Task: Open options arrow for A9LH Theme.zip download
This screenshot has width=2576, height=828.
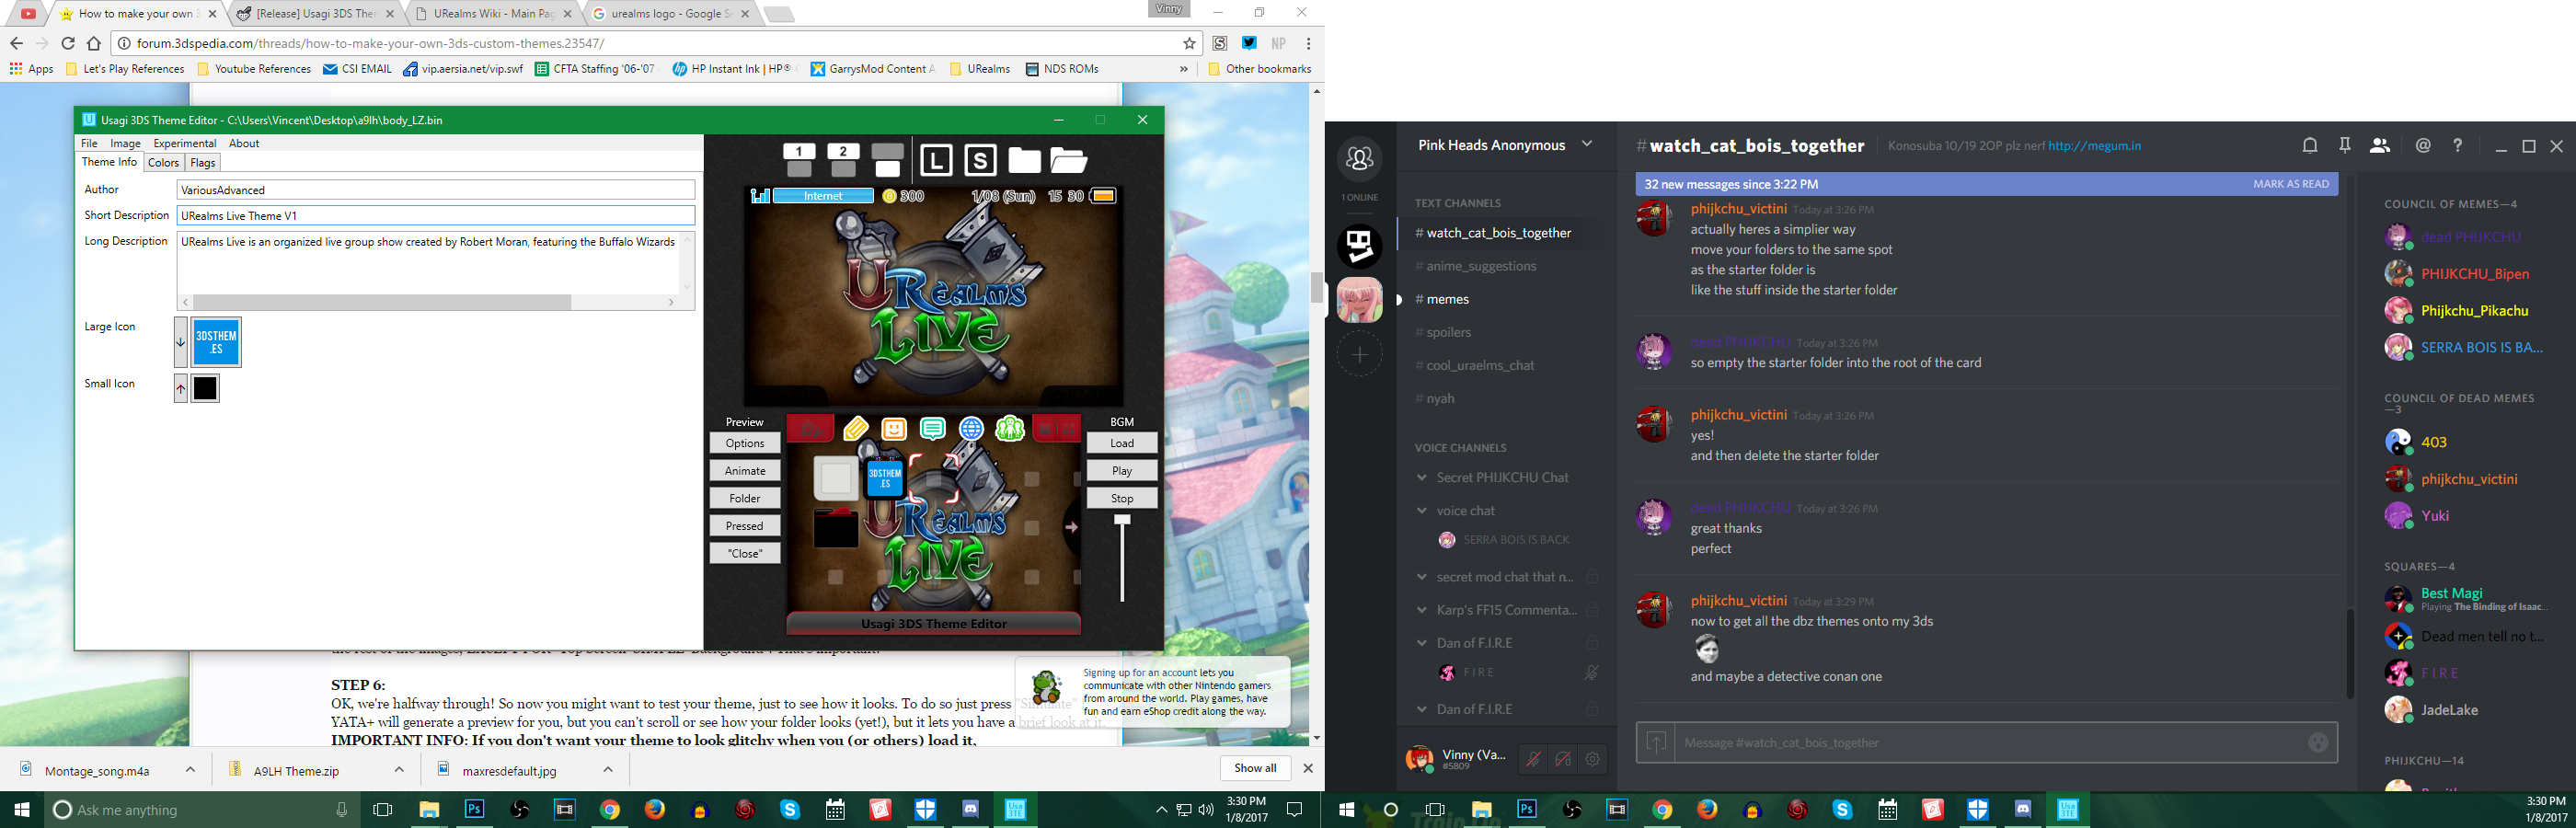Action: (x=399, y=769)
